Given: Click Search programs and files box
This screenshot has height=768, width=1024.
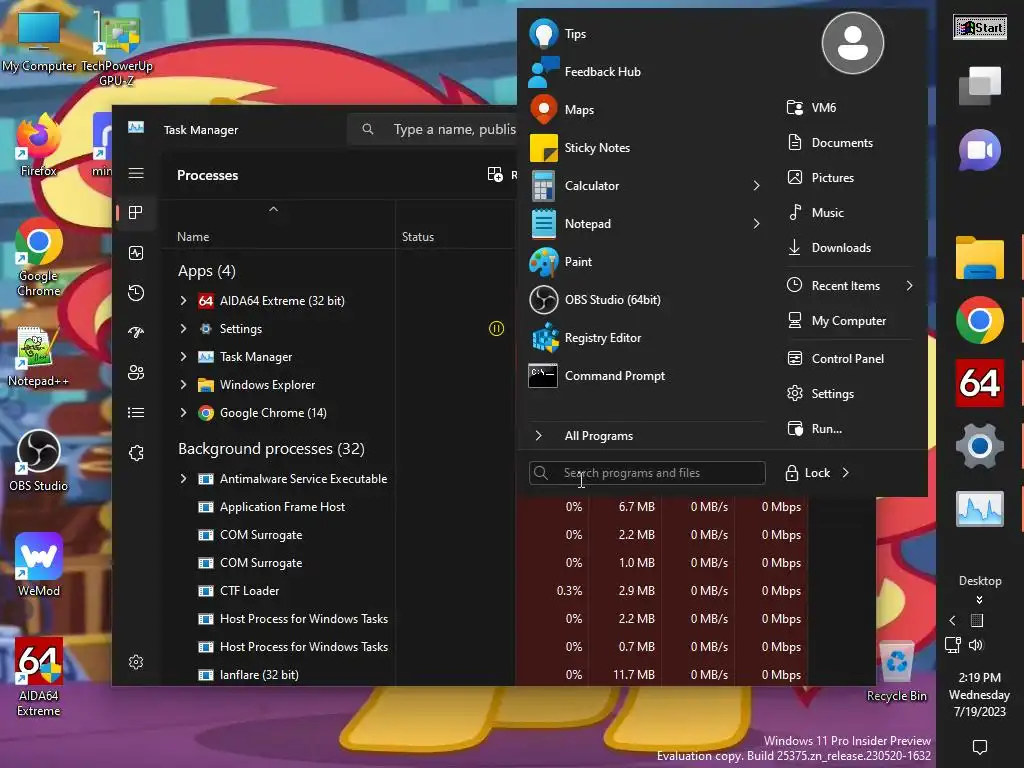Looking at the screenshot, I should 647,473.
